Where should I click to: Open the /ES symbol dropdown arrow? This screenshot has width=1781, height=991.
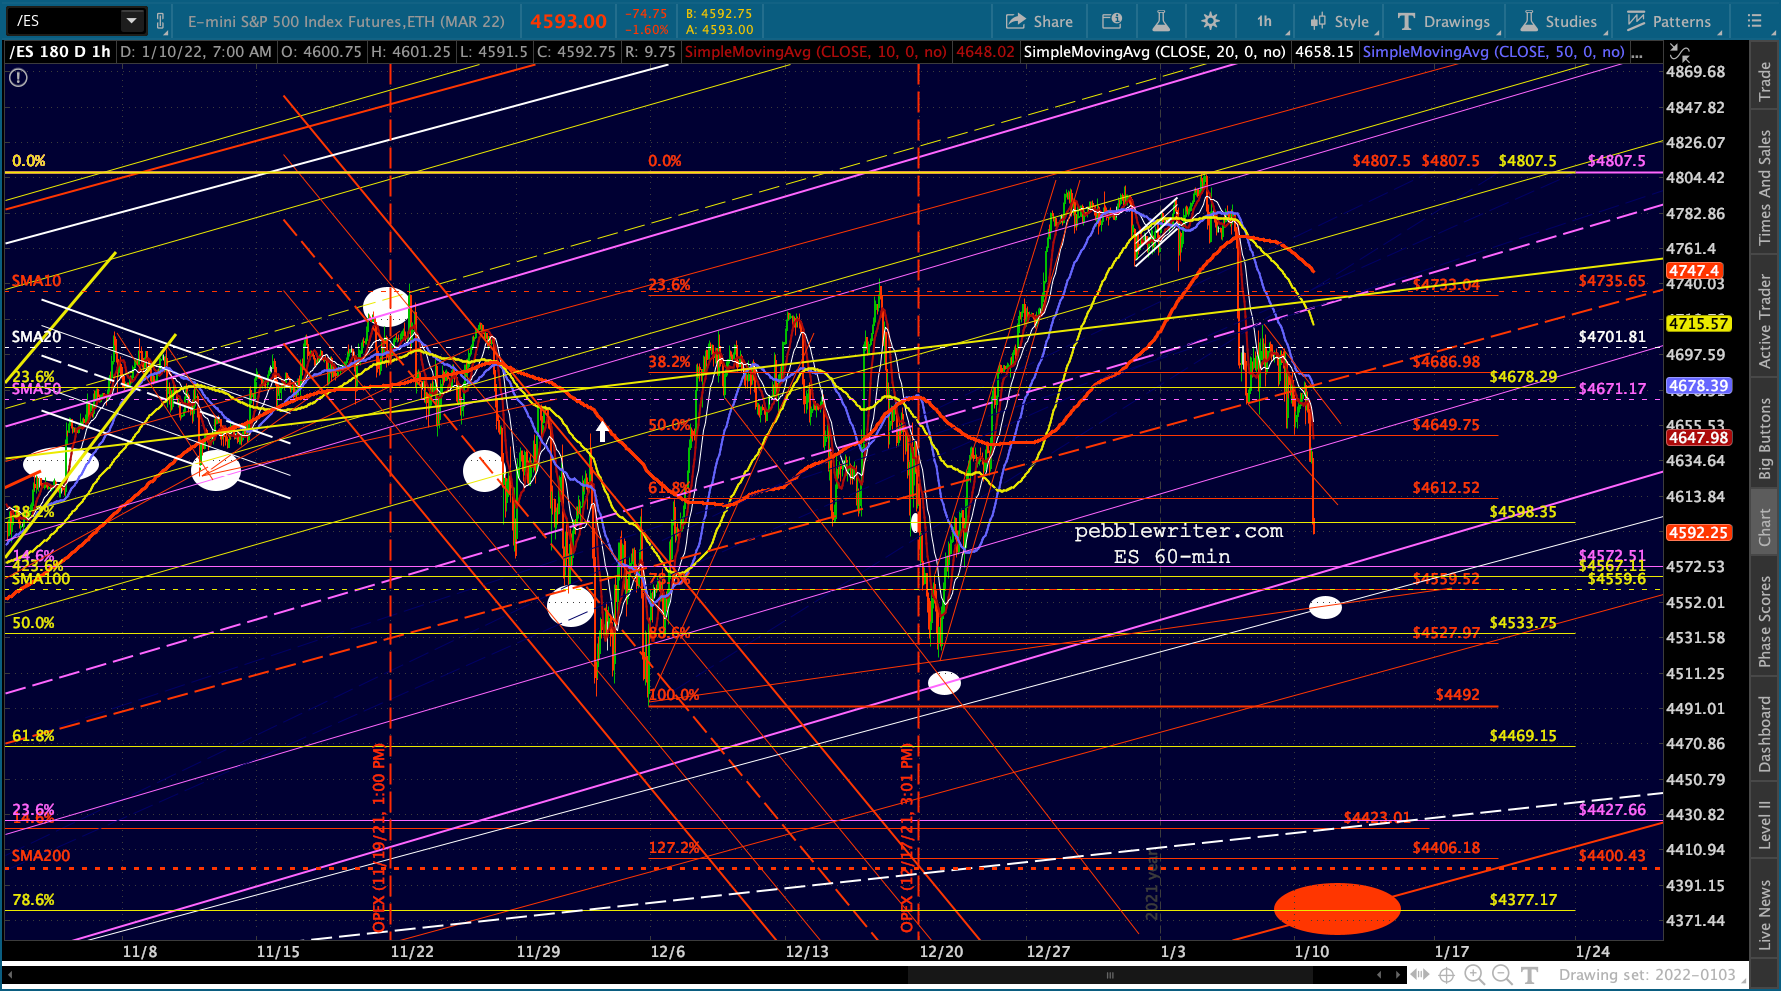(131, 21)
